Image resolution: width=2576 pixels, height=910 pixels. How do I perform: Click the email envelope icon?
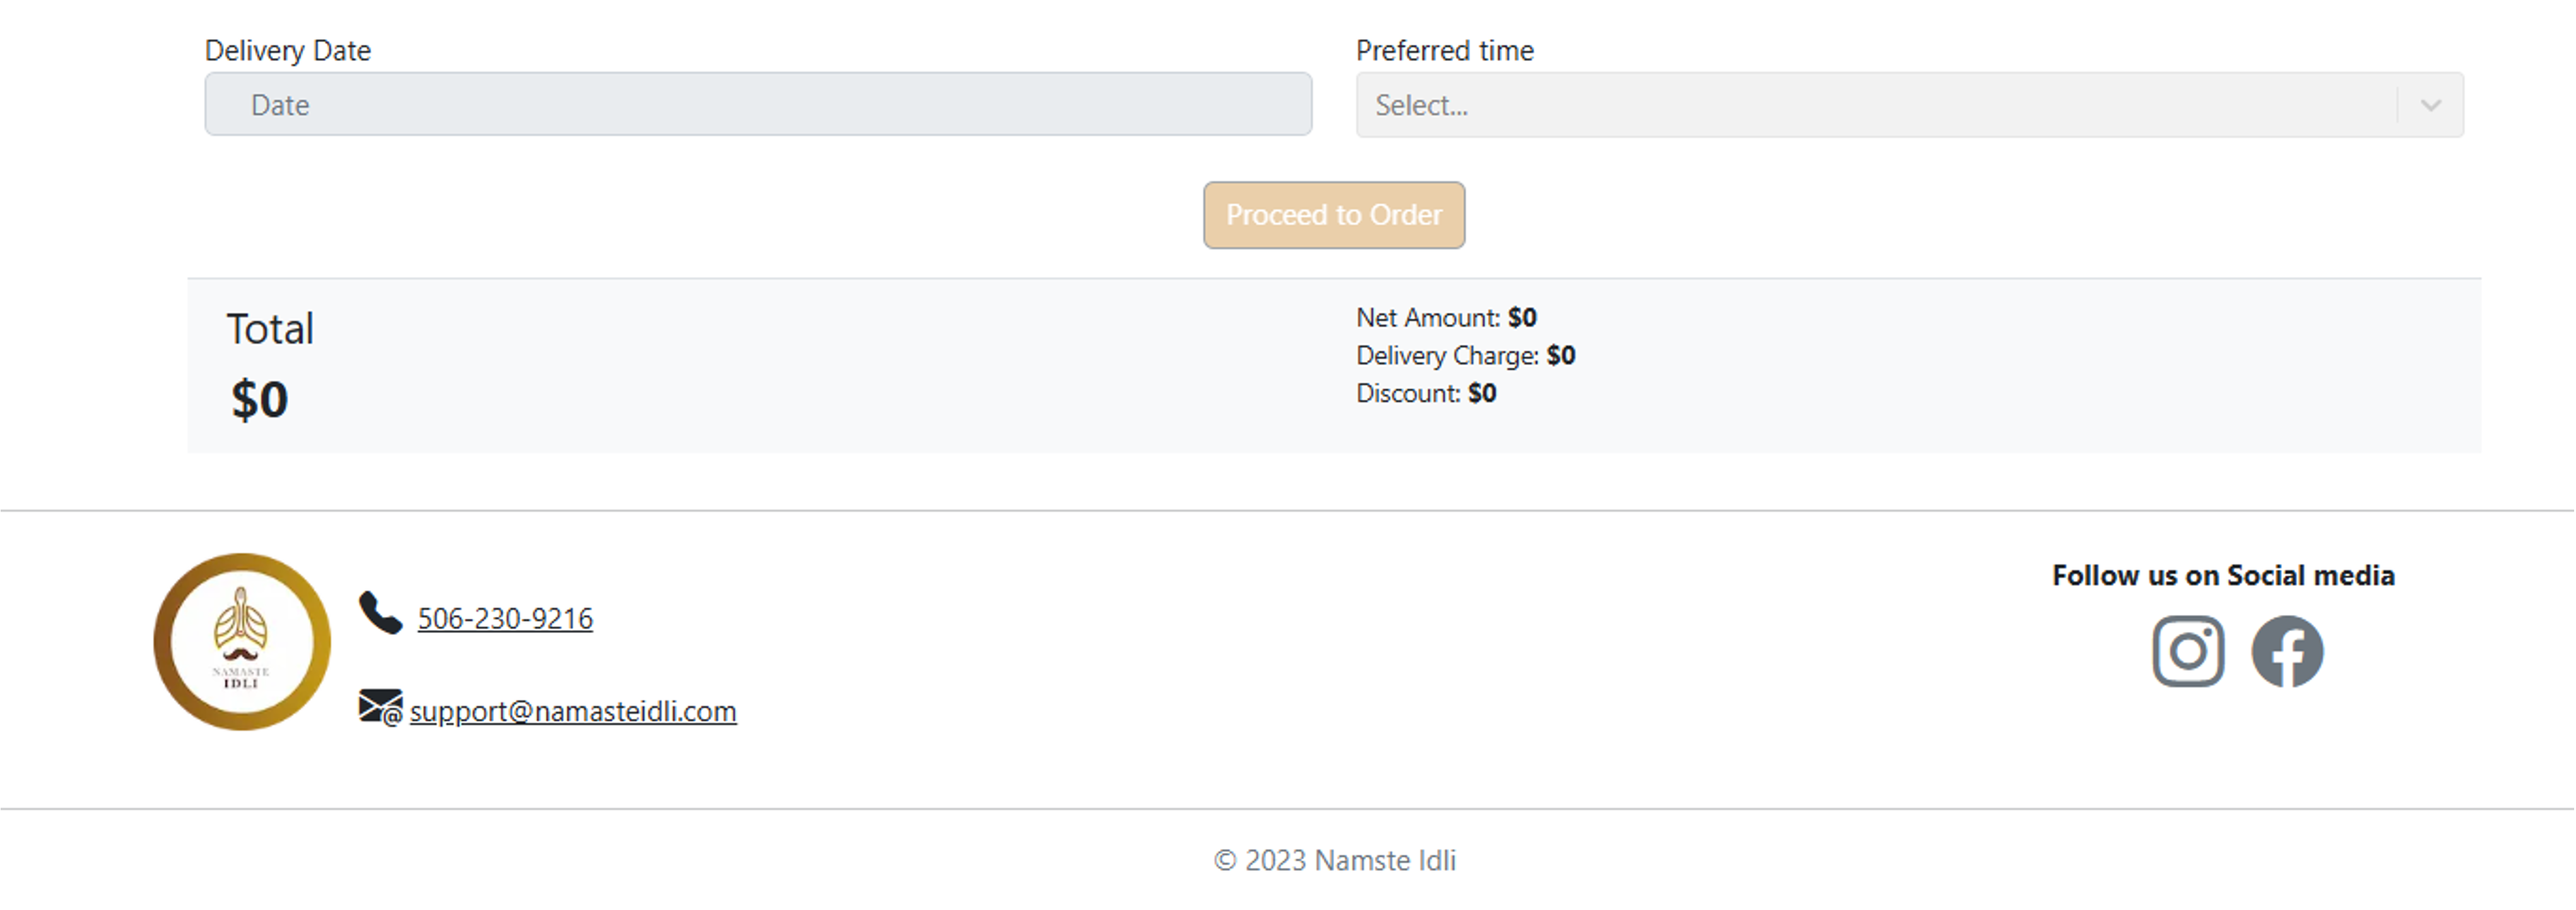(380, 707)
